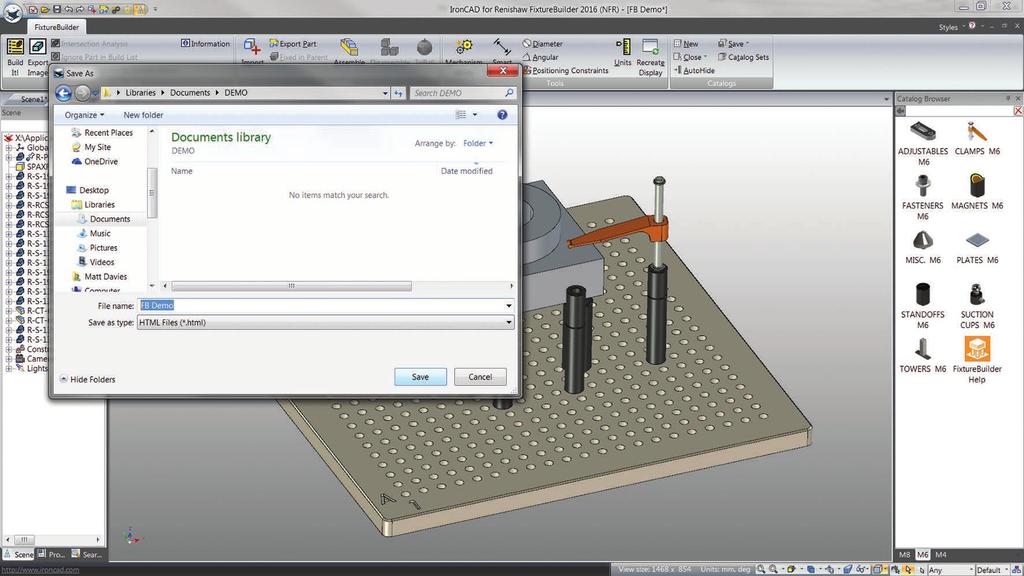Open Save dropdown in Catalogs group

click(733, 44)
